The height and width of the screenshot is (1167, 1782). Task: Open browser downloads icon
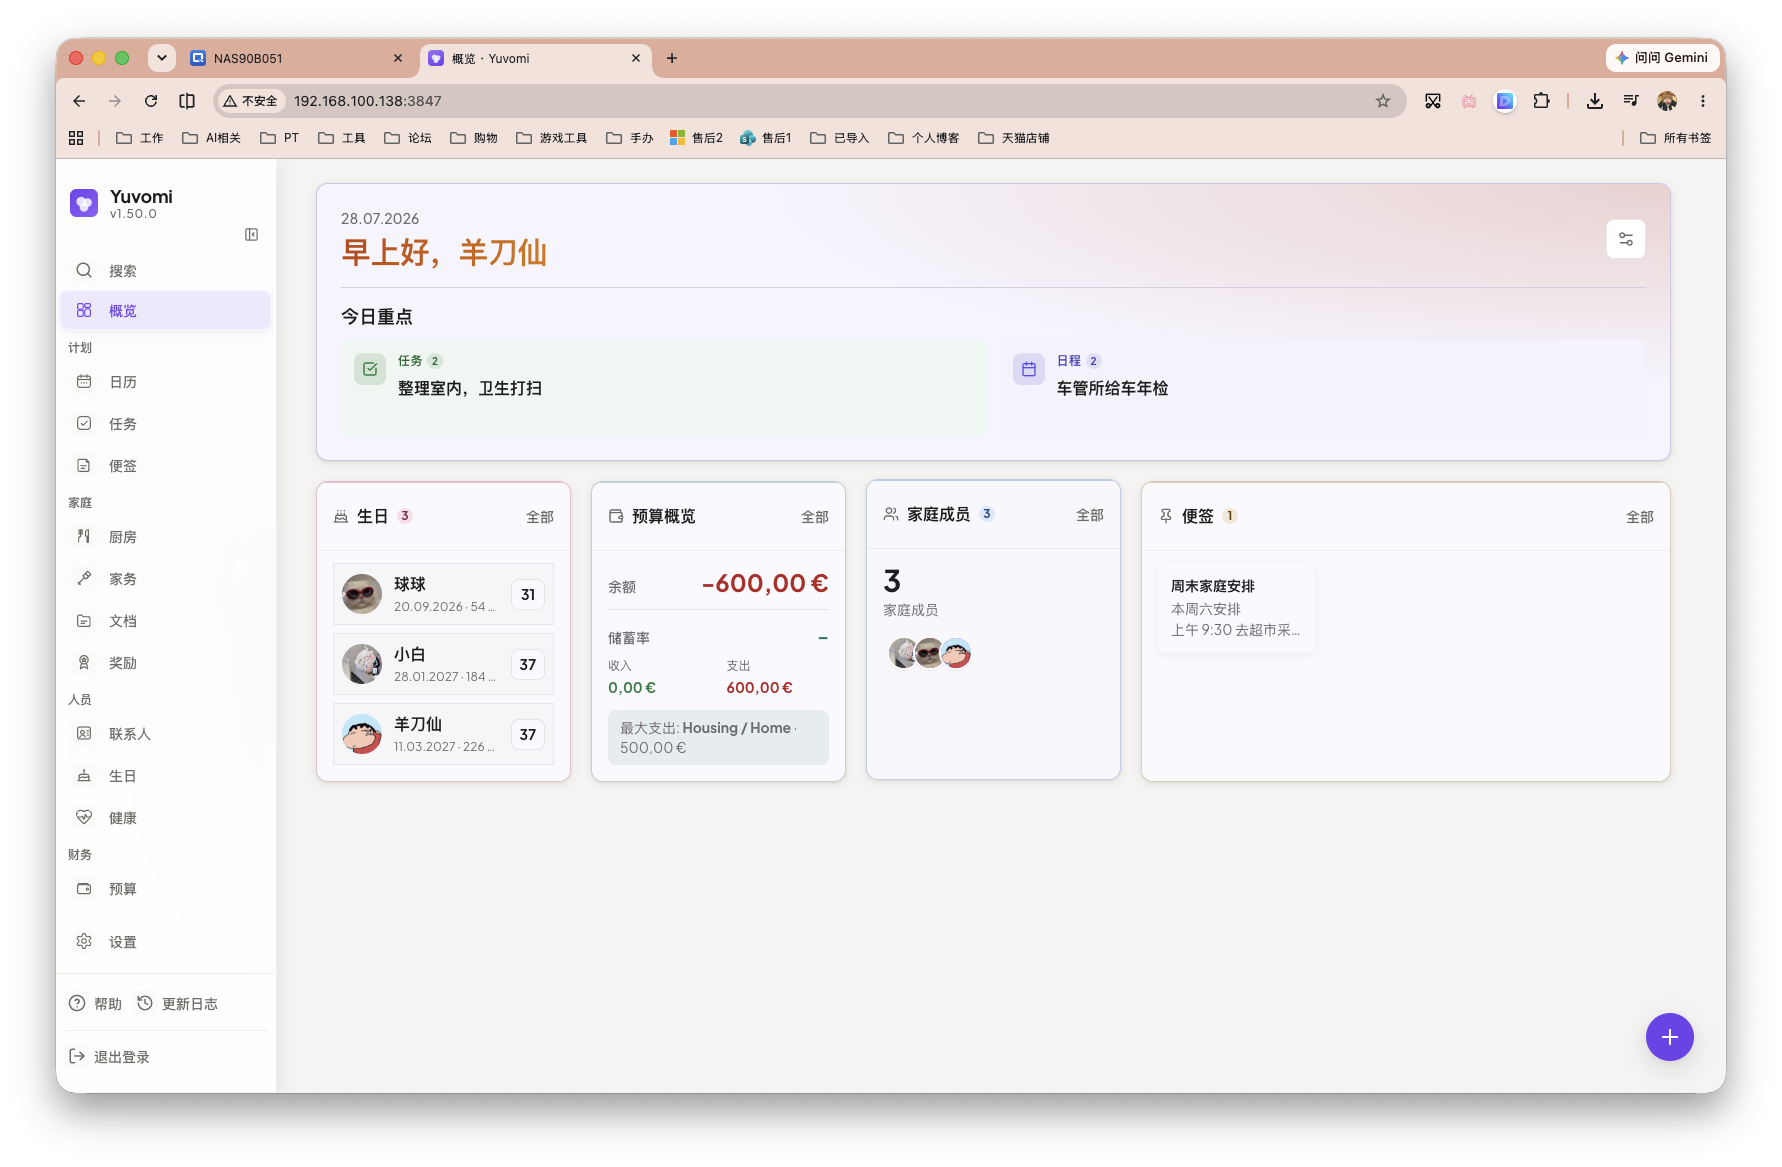(1595, 101)
